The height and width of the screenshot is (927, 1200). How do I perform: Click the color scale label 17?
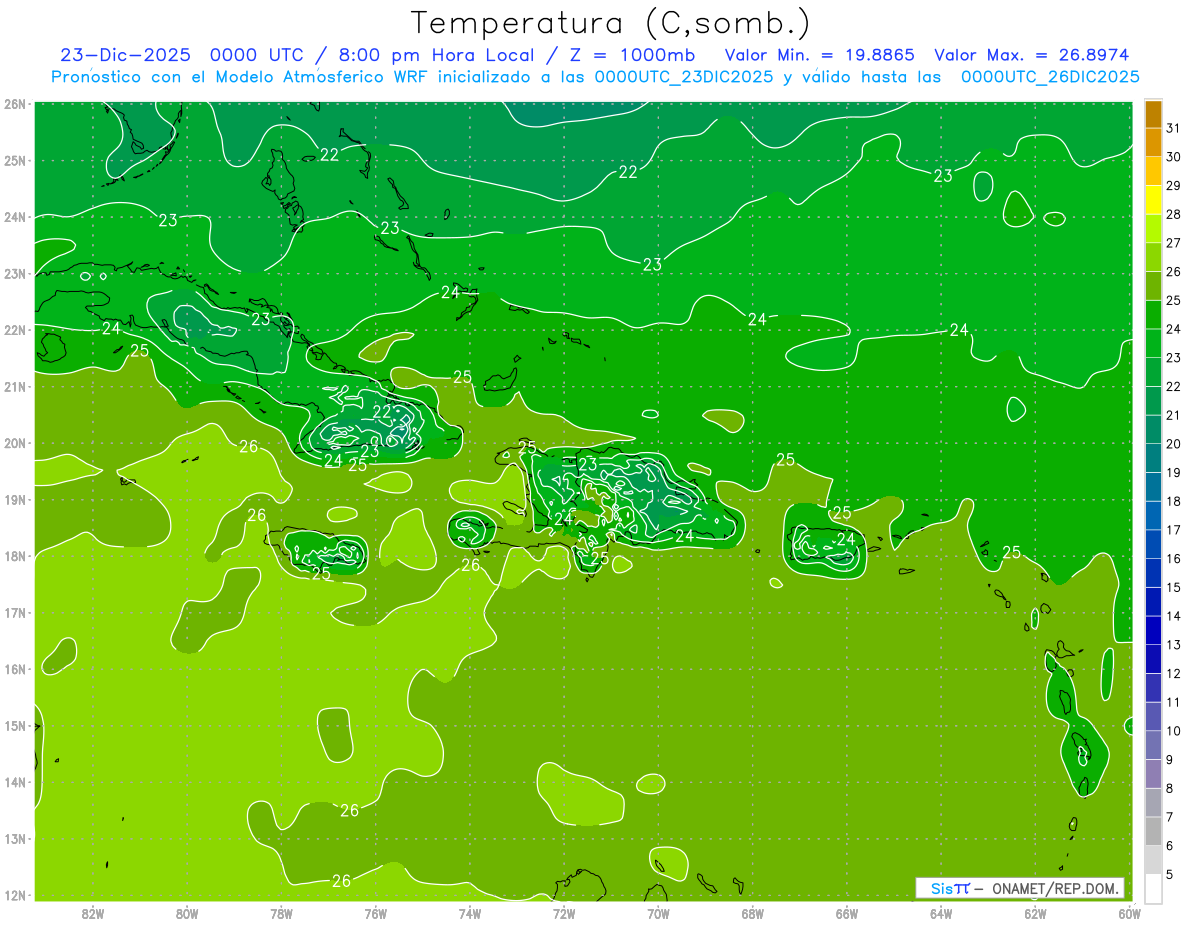click(1173, 529)
